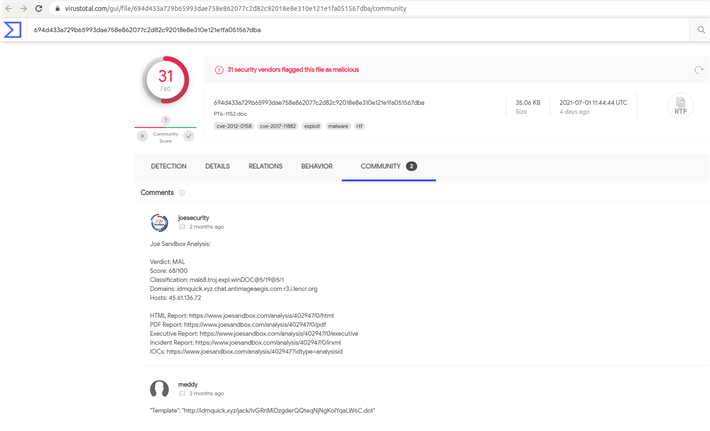The width and height of the screenshot is (710, 431).
Task: Open the Behavior tab
Action: (317, 166)
